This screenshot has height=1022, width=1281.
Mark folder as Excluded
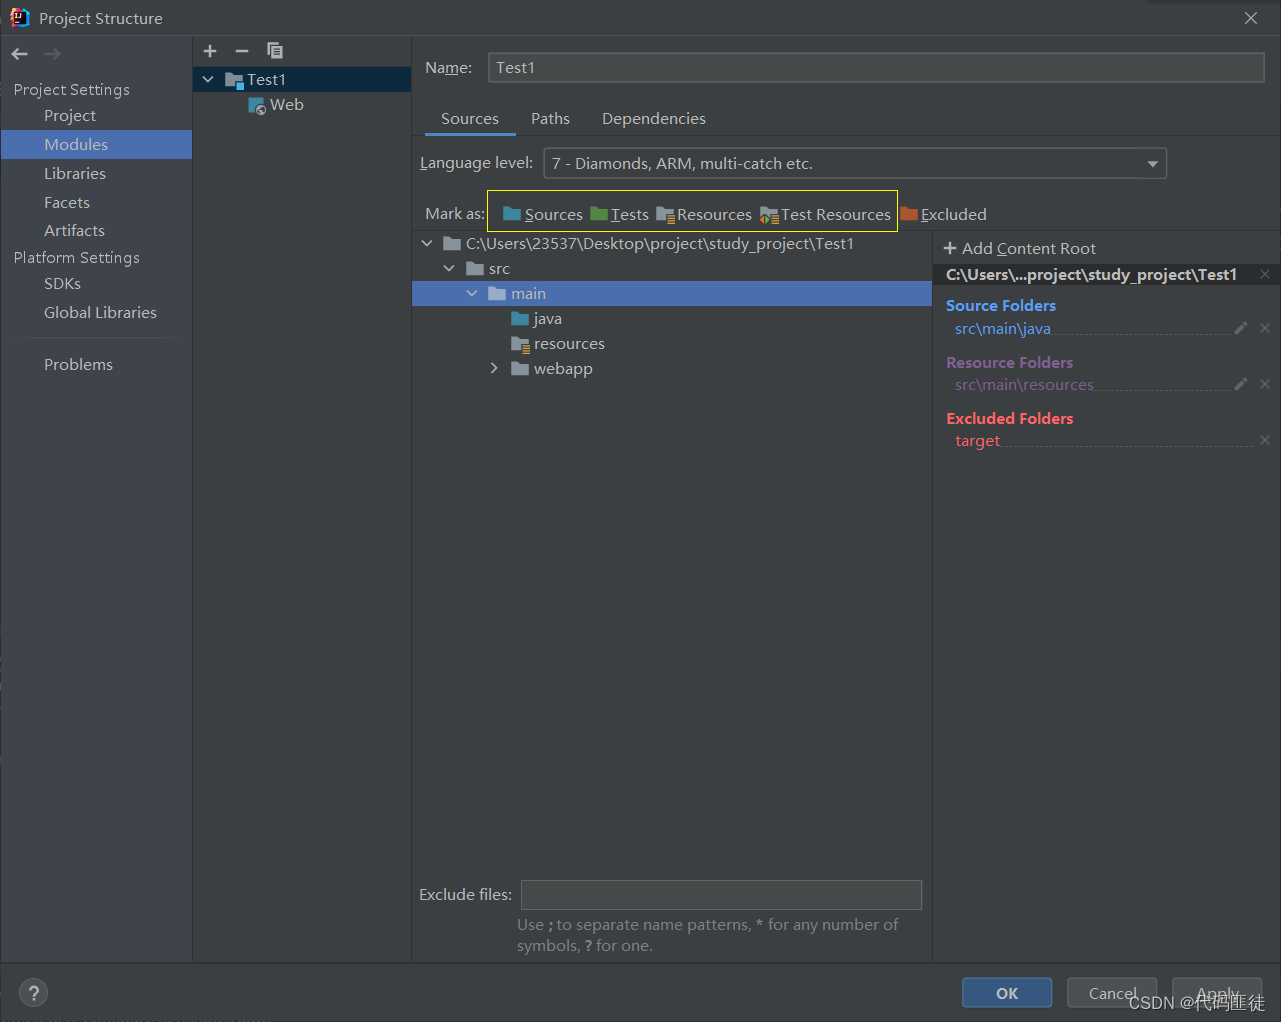pos(943,214)
